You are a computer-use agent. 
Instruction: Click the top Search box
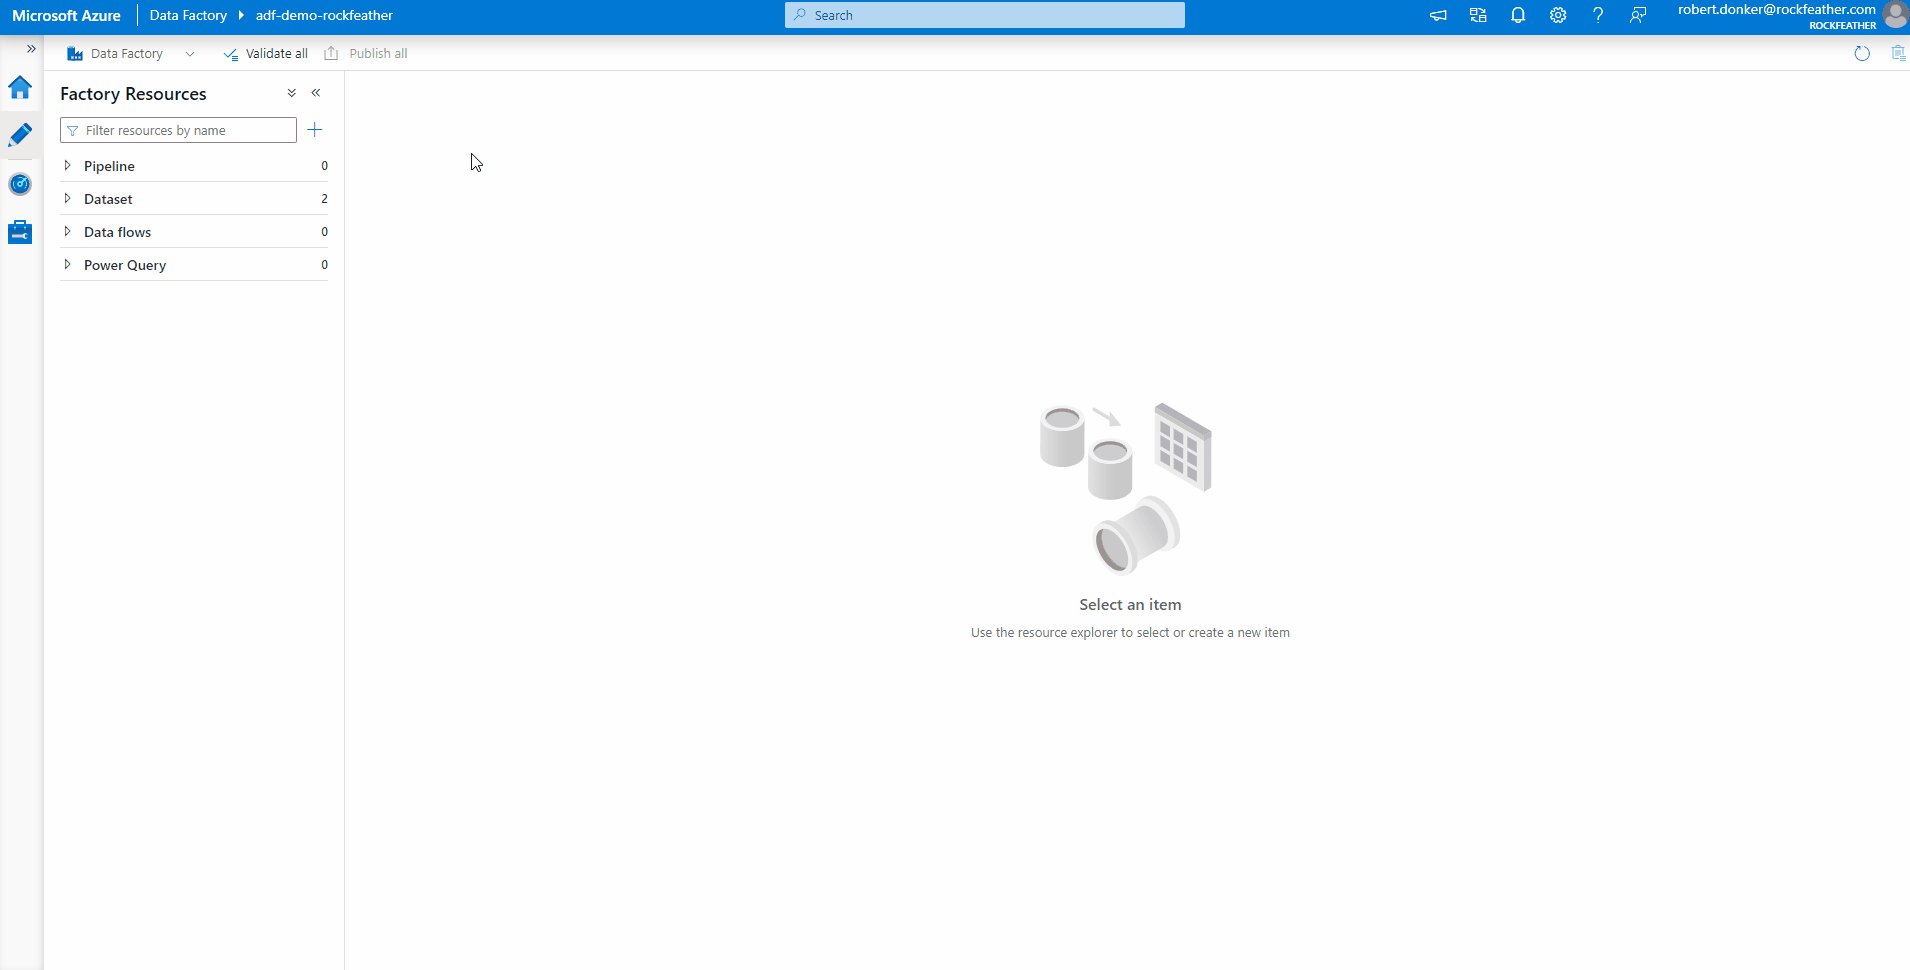point(985,15)
